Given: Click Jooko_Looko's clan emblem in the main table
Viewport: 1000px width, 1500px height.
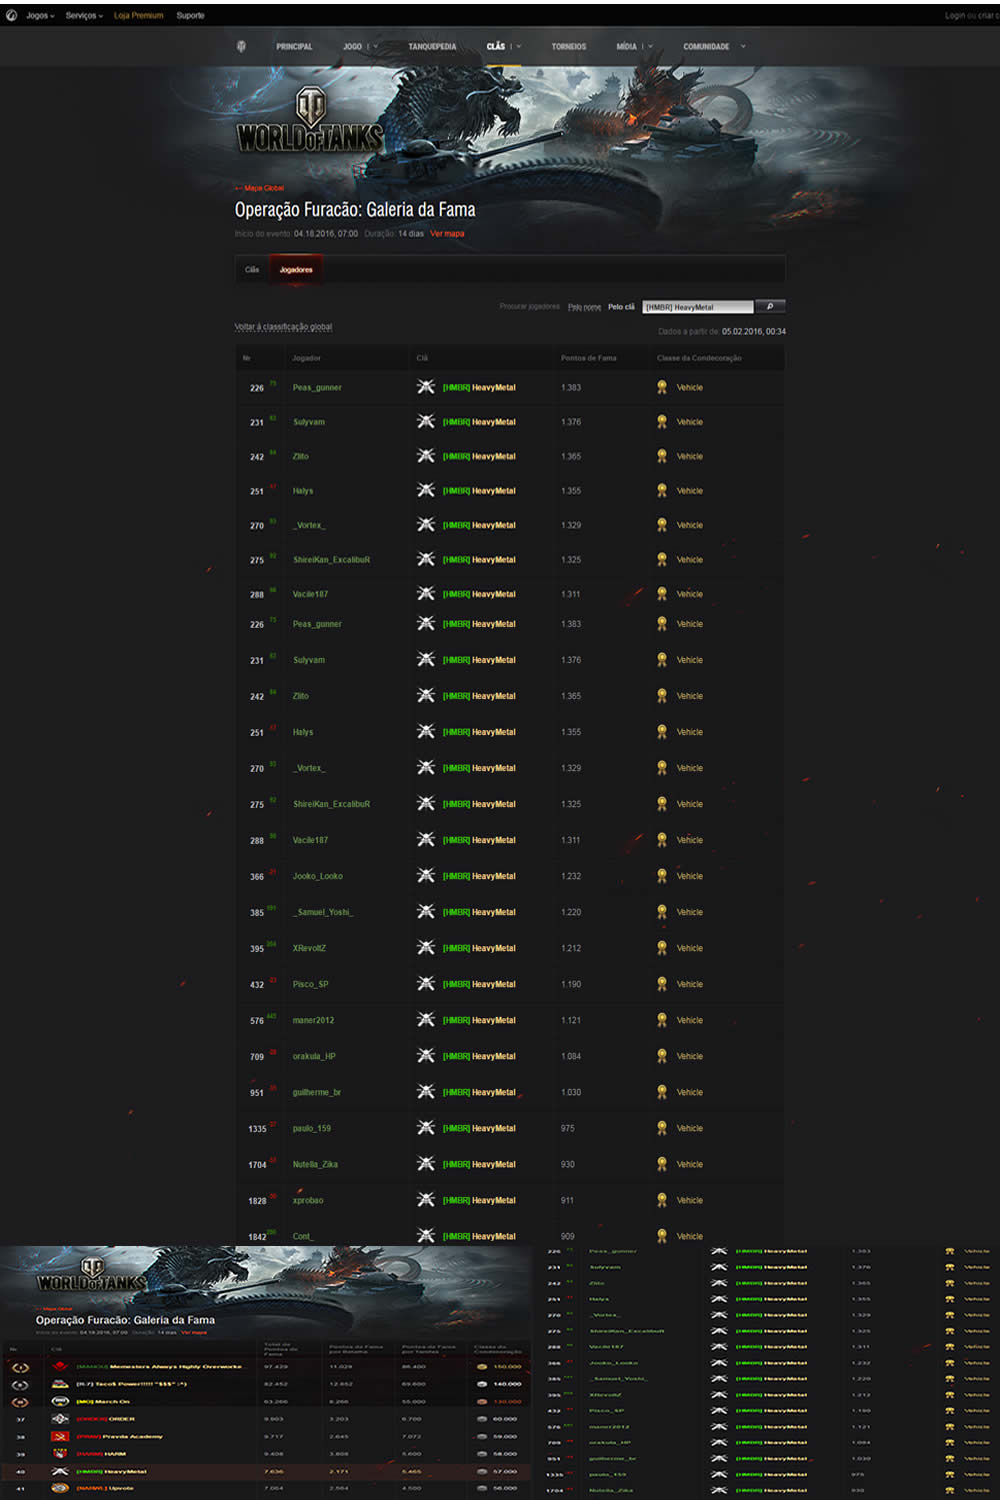Looking at the screenshot, I should [426, 875].
